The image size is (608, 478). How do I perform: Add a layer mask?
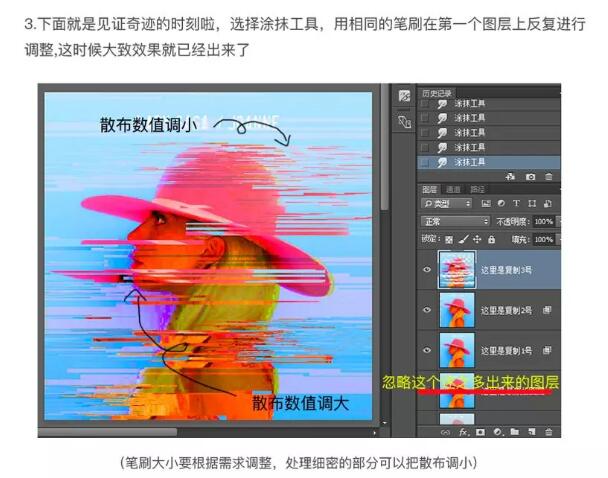pyautogui.click(x=480, y=432)
